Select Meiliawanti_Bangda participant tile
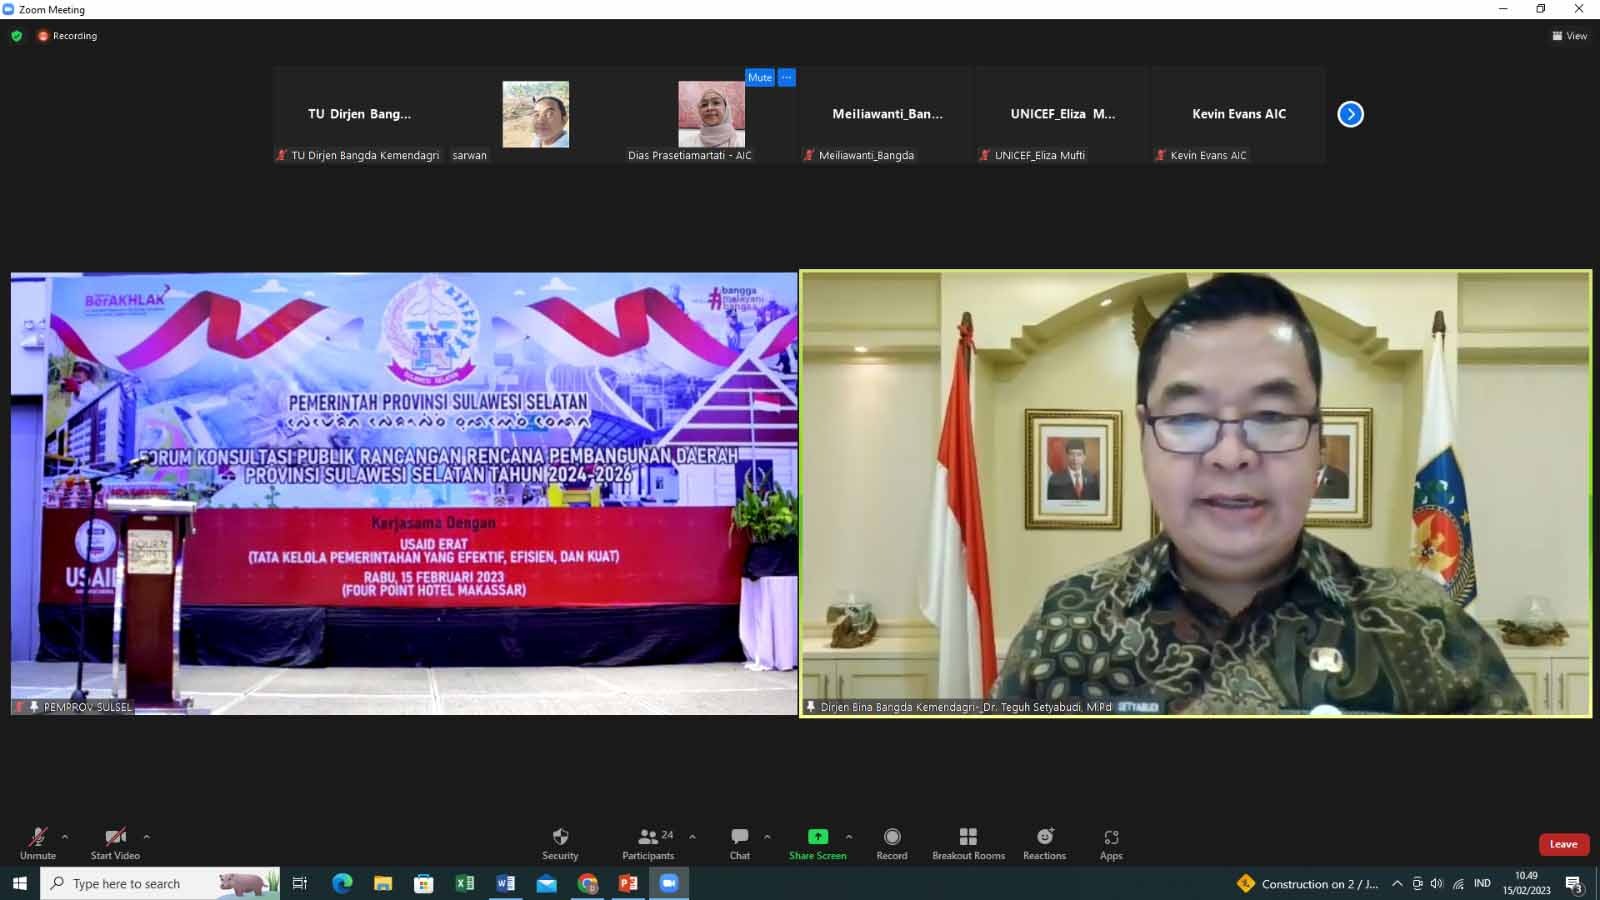Image resolution: width=1600 pixels, height=900 pixels. pos(887,115)
